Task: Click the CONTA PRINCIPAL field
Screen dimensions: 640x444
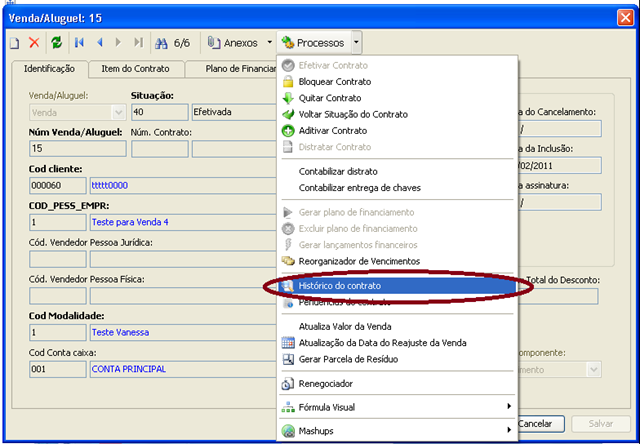Action: point(184,369)
